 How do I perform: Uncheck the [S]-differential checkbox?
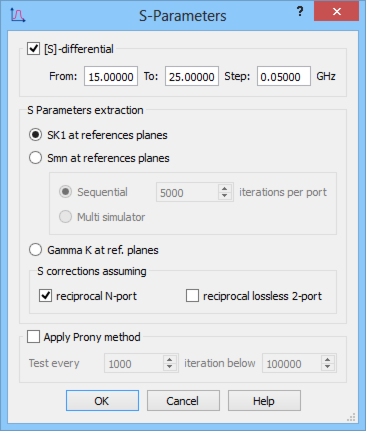(x=33, y=49)
